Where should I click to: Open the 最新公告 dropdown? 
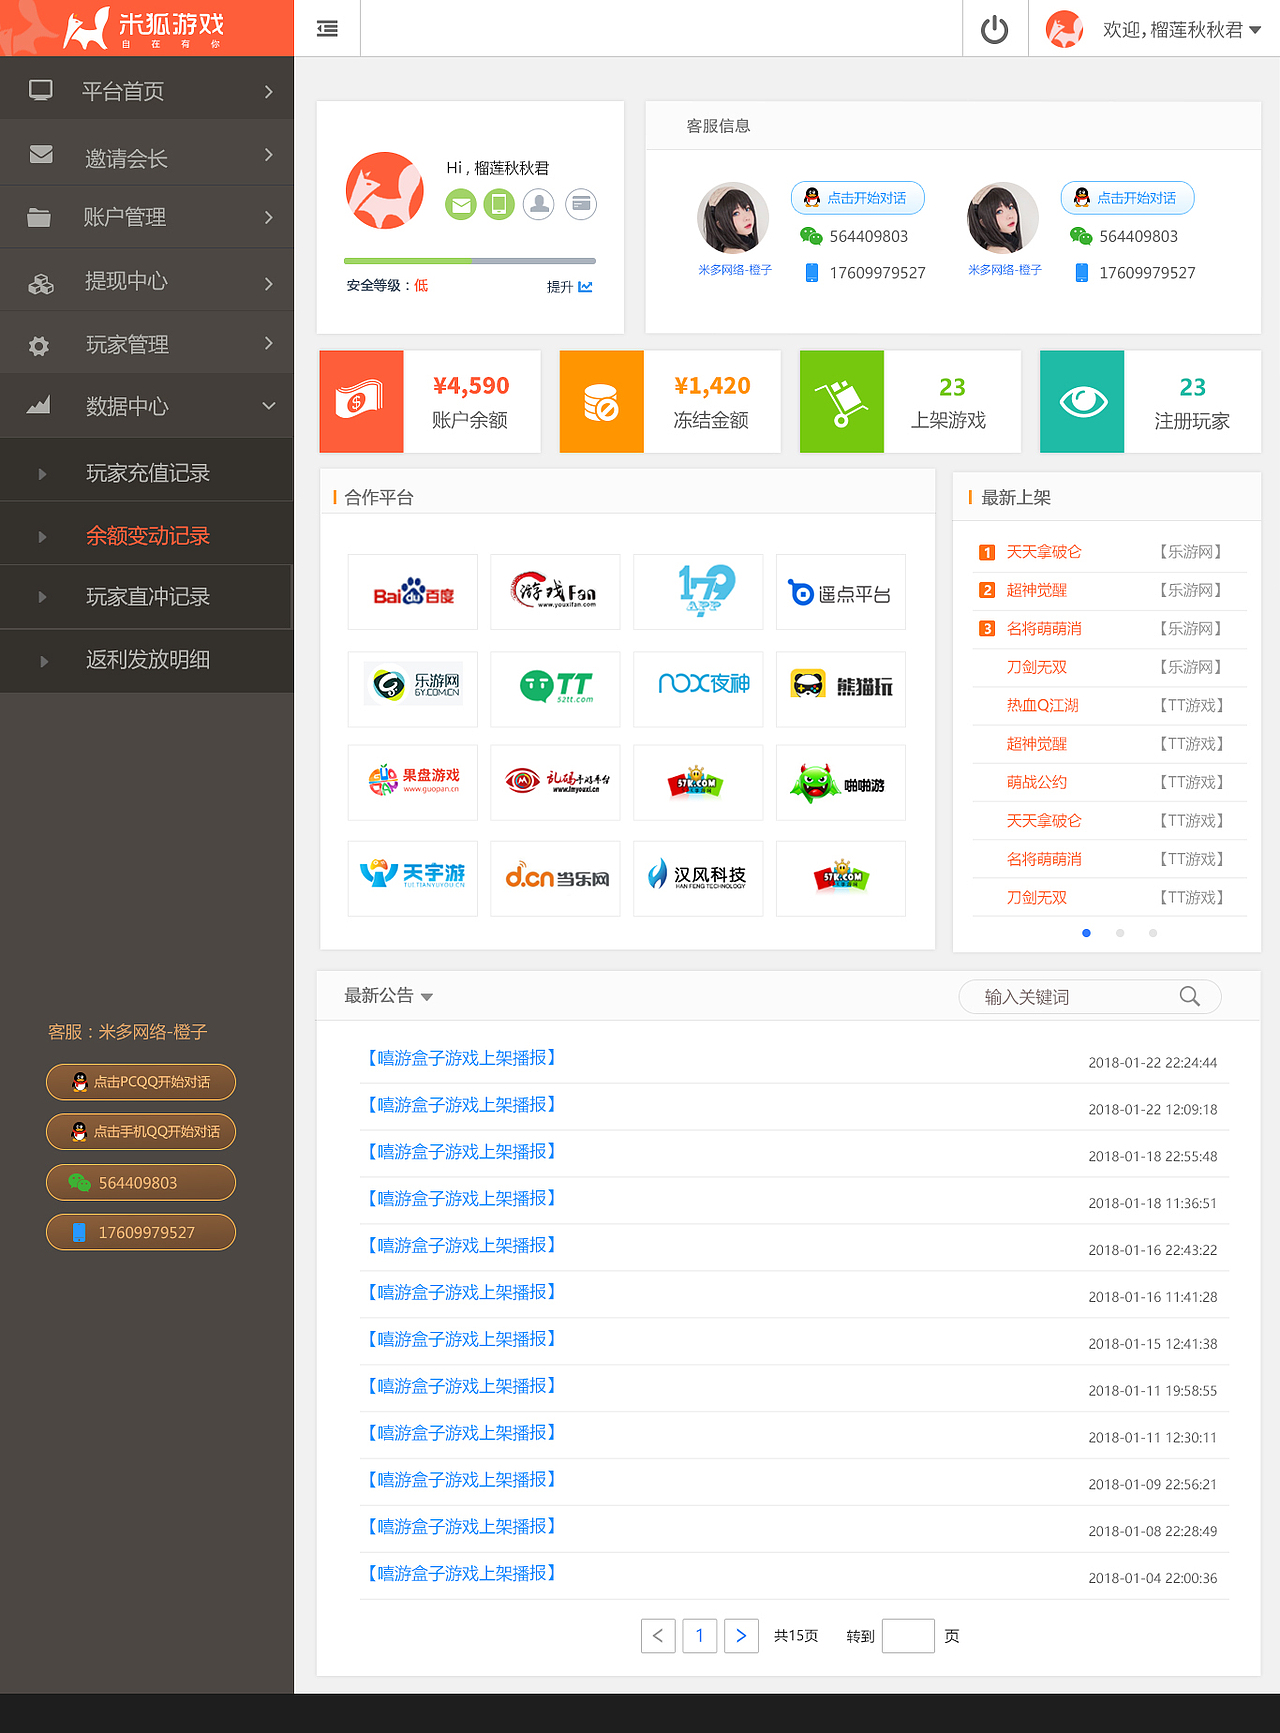[x=389, y=996]
